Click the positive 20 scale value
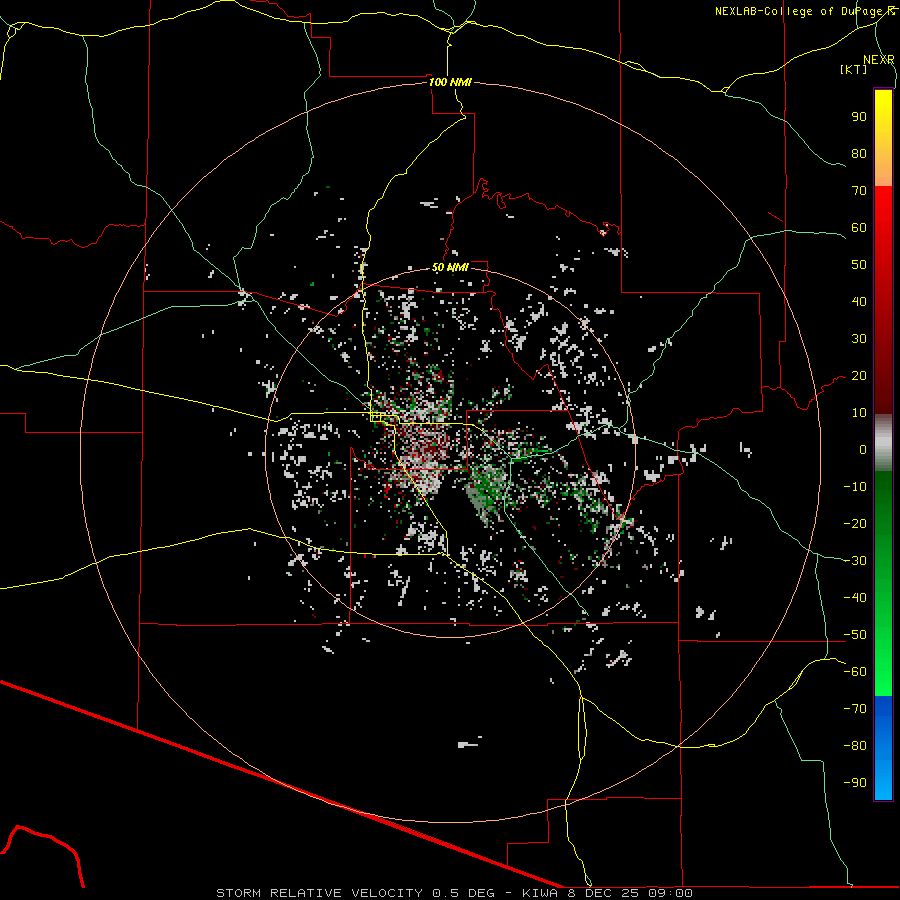900x900 pixels. [x=859, y=376]
